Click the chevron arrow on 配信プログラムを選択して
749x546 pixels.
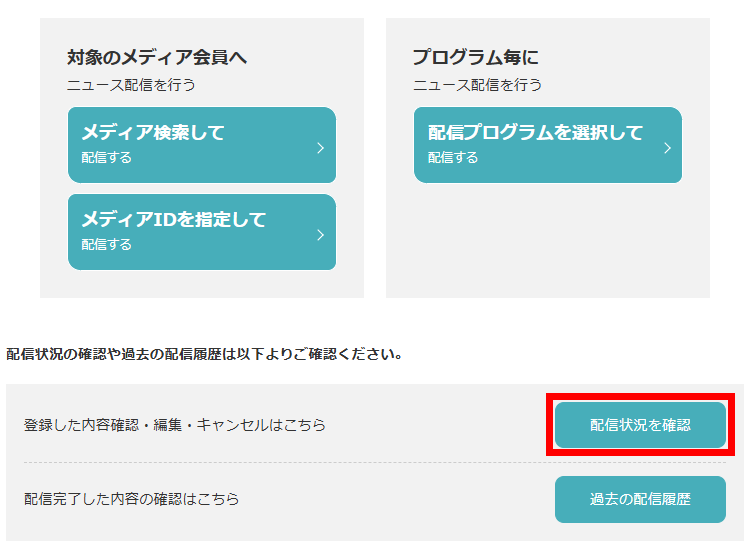(667, 148)
